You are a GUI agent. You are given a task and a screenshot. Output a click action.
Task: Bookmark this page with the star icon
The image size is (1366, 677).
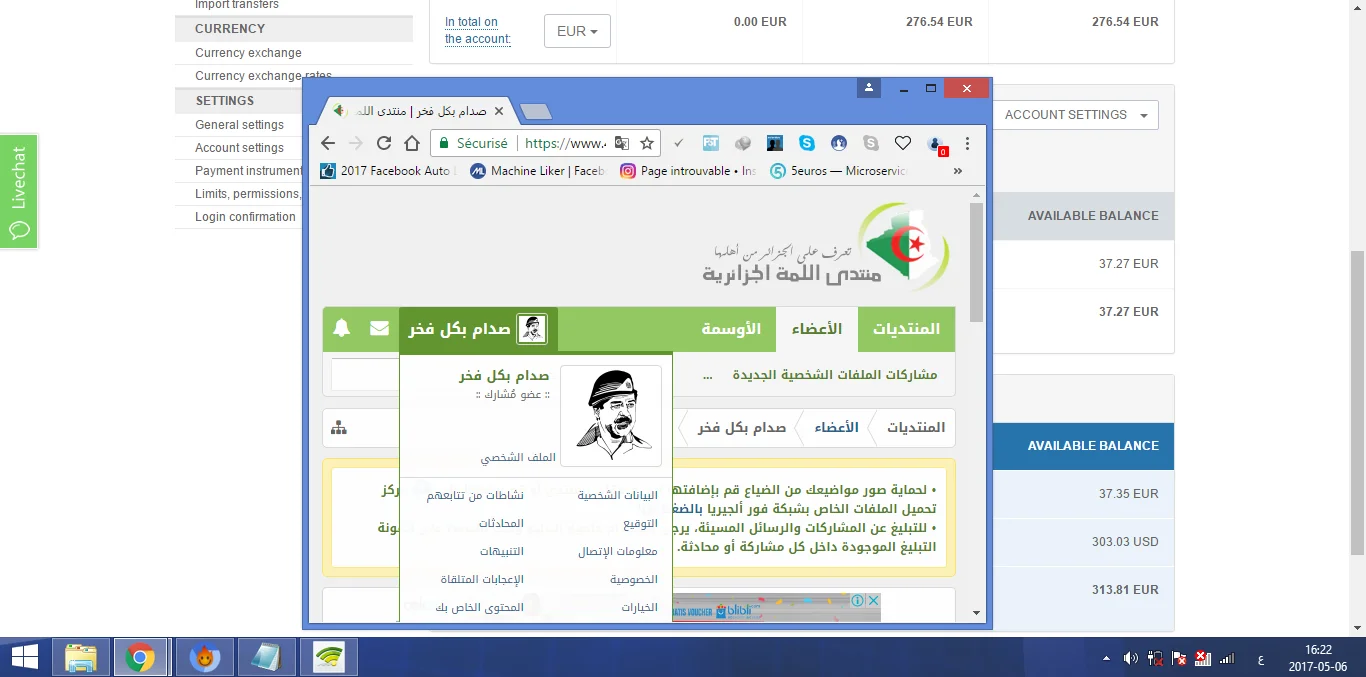tap(647, 144)
